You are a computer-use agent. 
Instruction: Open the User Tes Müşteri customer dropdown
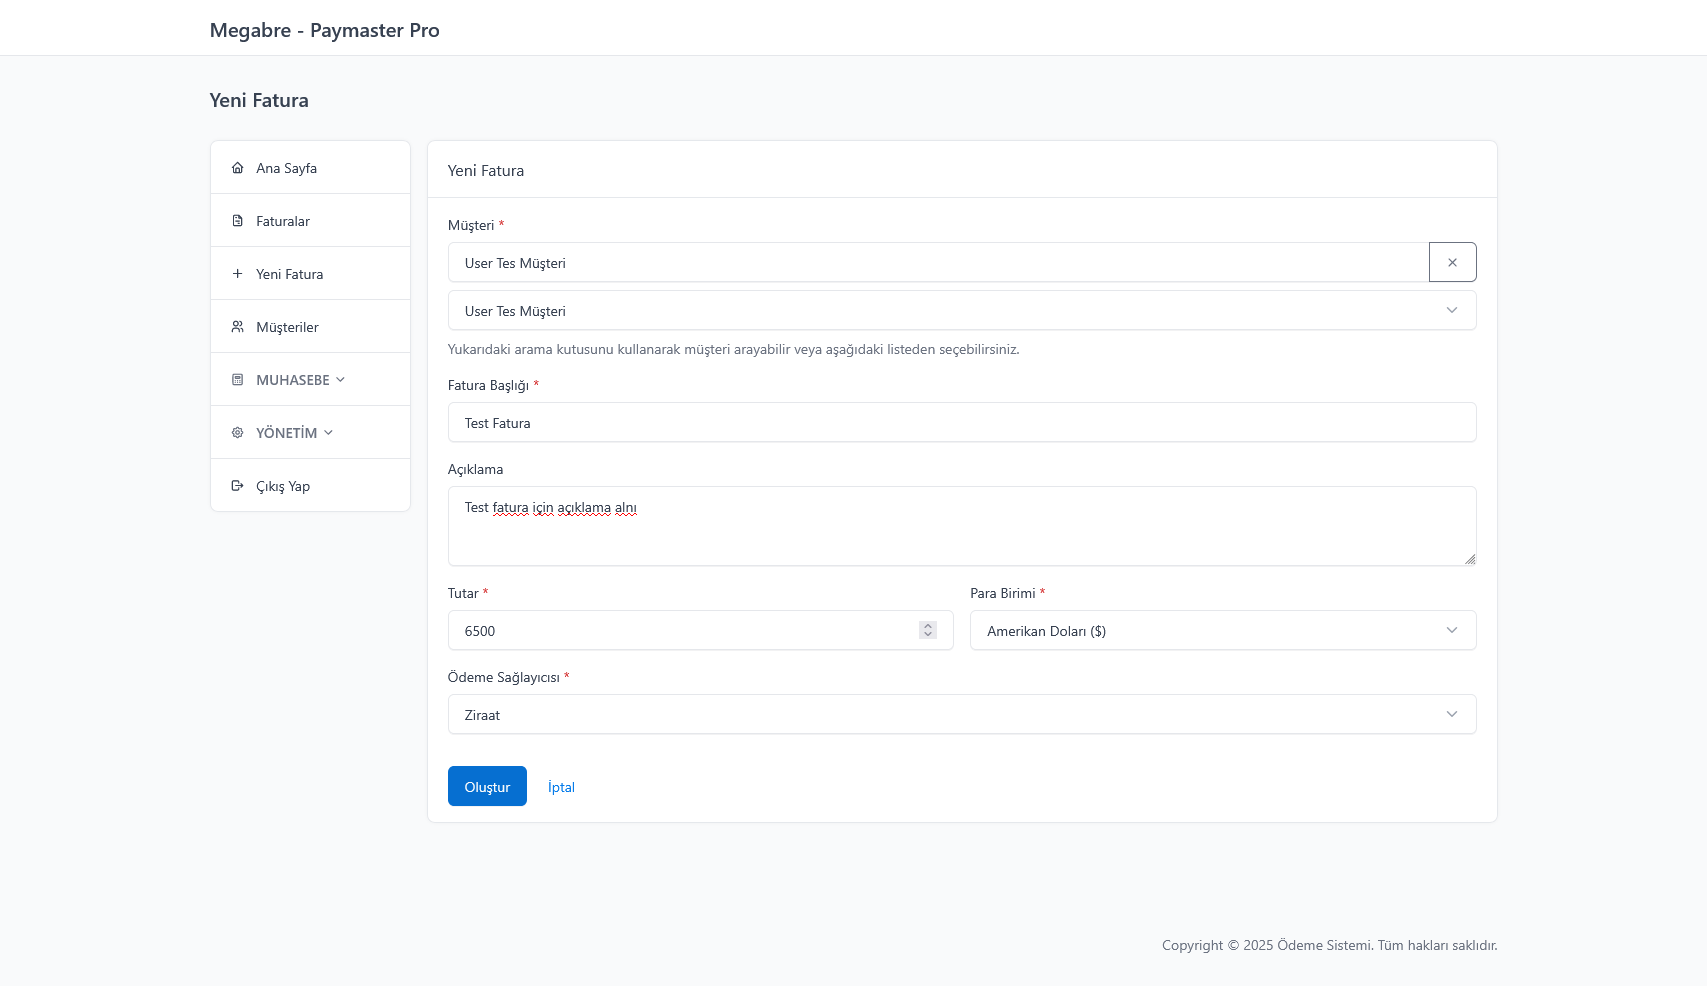tap(961, 311)
